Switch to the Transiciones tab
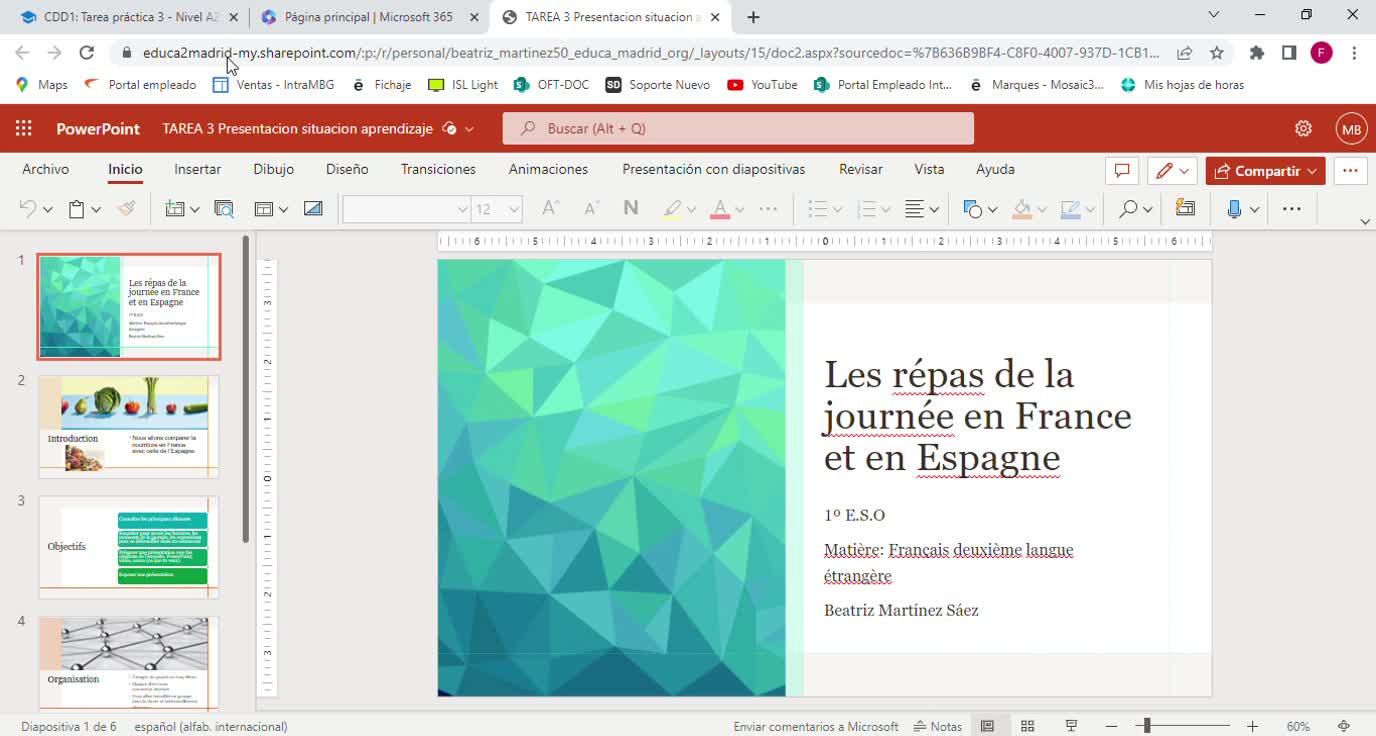 point(438,169)
